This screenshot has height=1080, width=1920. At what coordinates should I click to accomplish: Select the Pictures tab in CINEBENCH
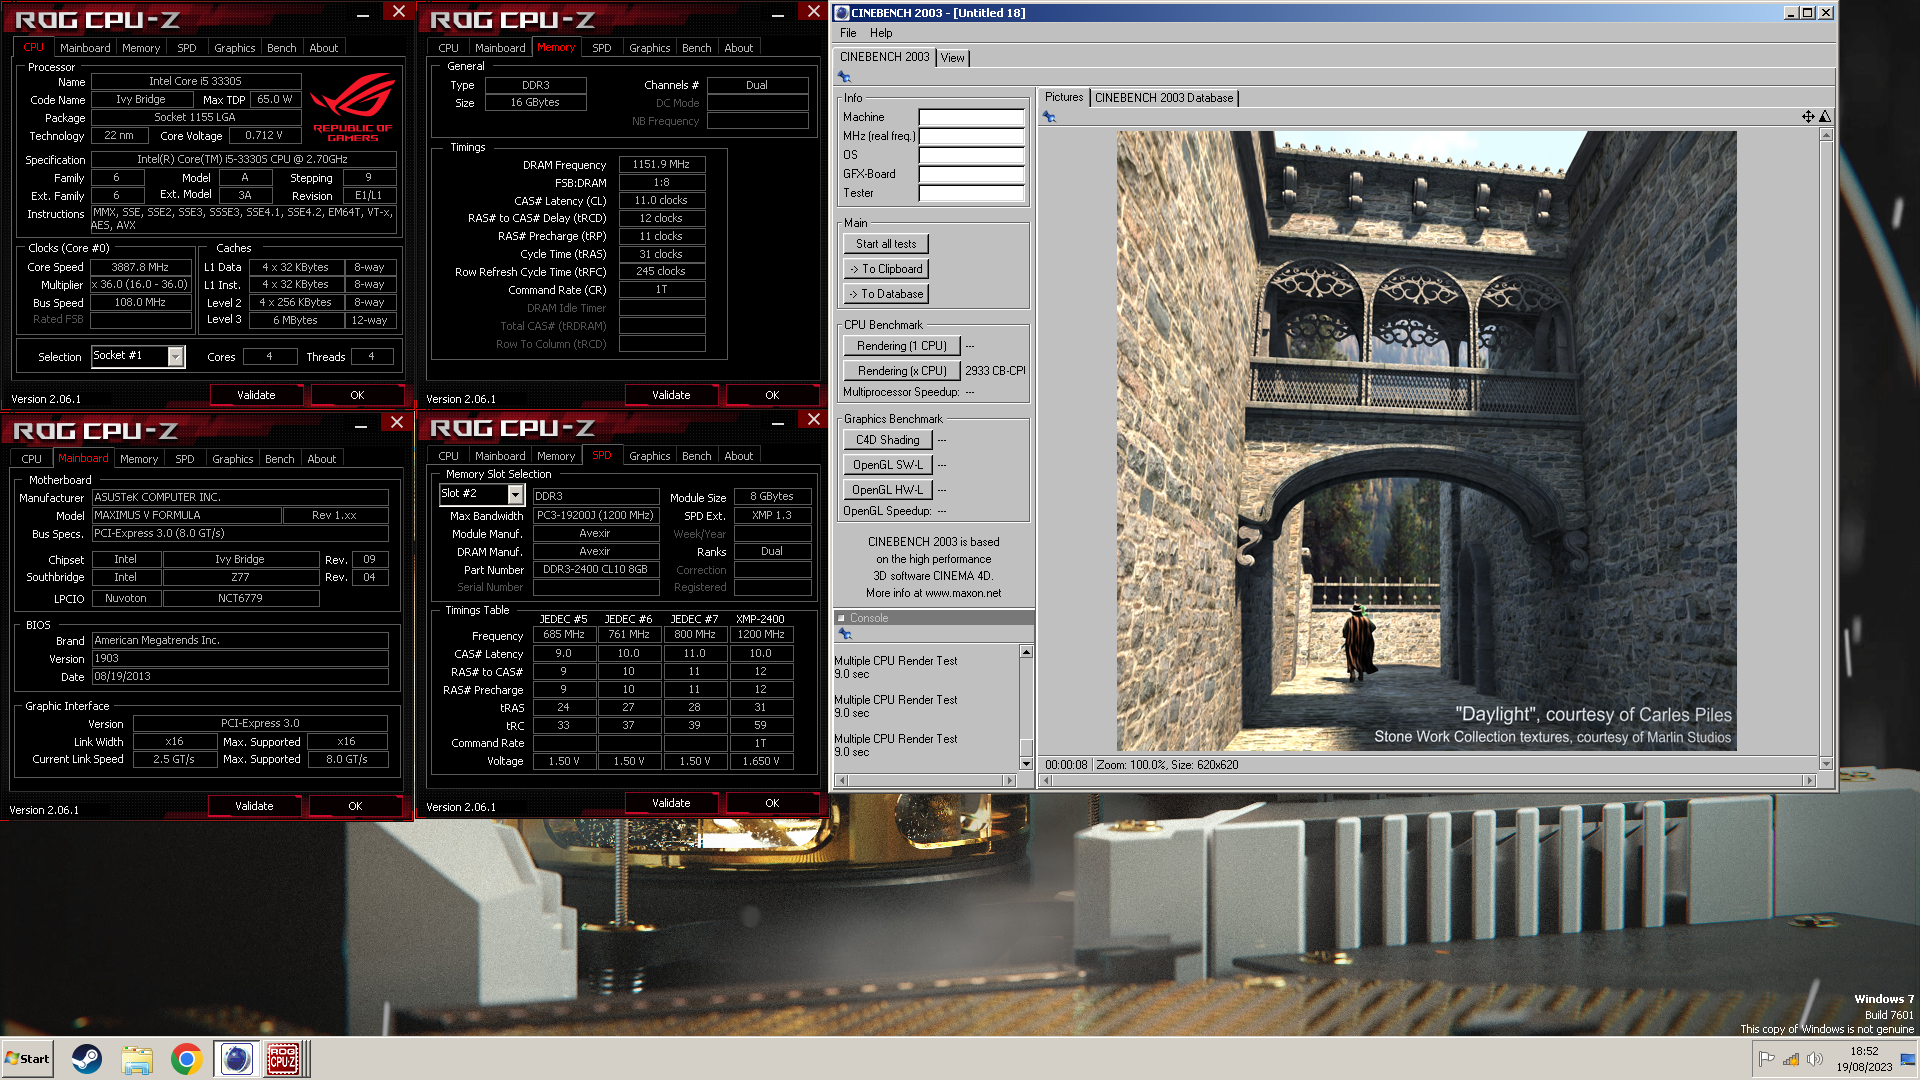tap(1064, 97)
